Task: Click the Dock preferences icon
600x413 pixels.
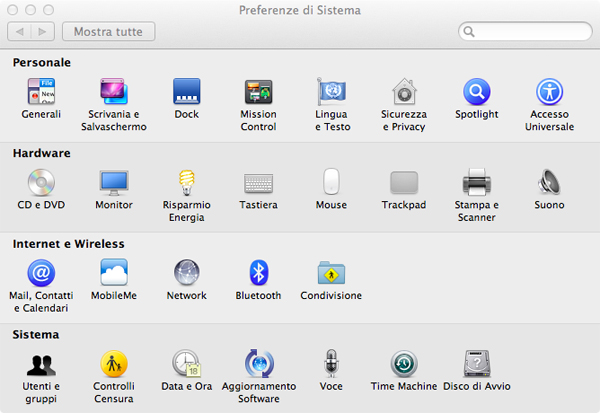Action: tap(186, 93)
